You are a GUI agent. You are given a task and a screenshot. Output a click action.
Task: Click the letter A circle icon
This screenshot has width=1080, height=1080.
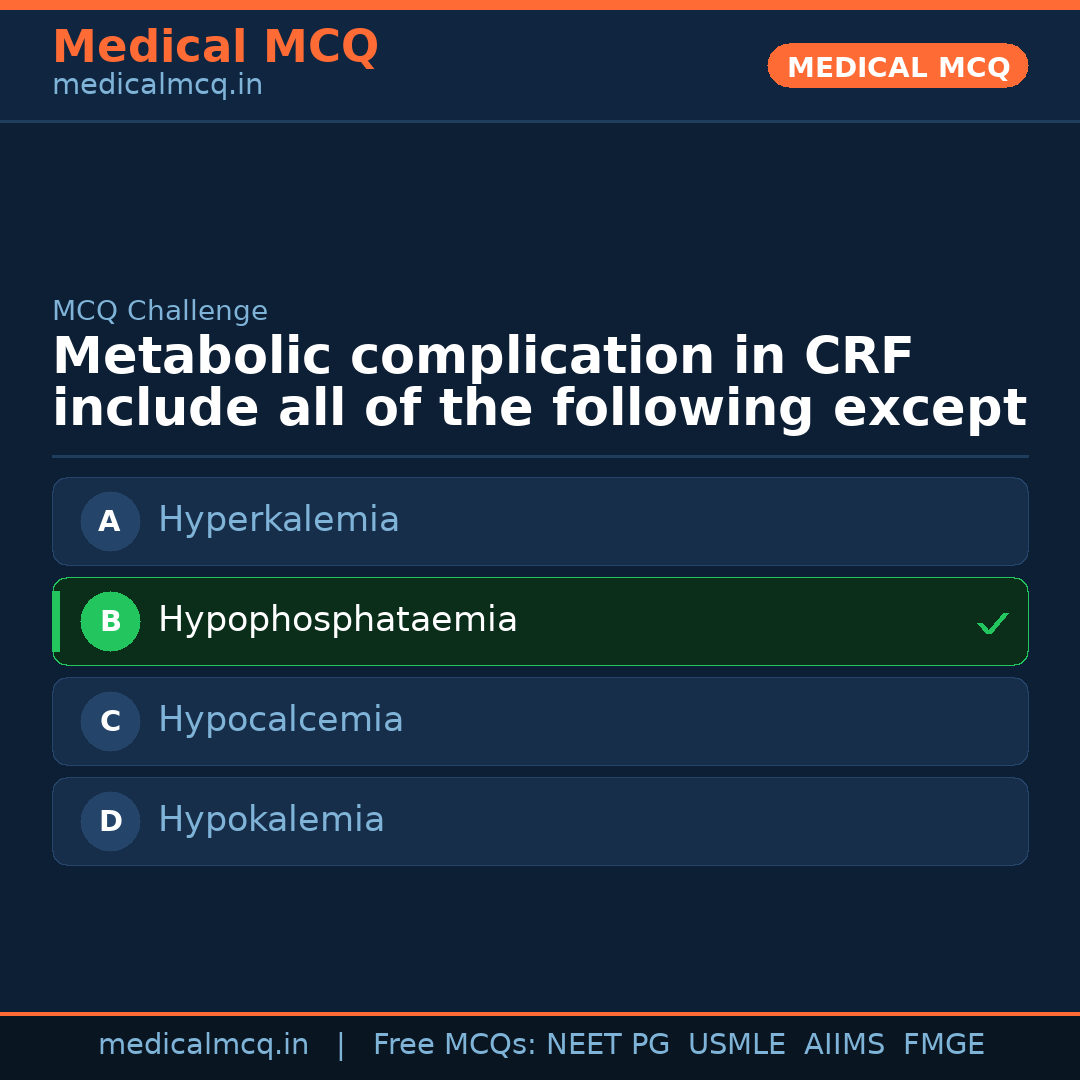click(110, 521)
